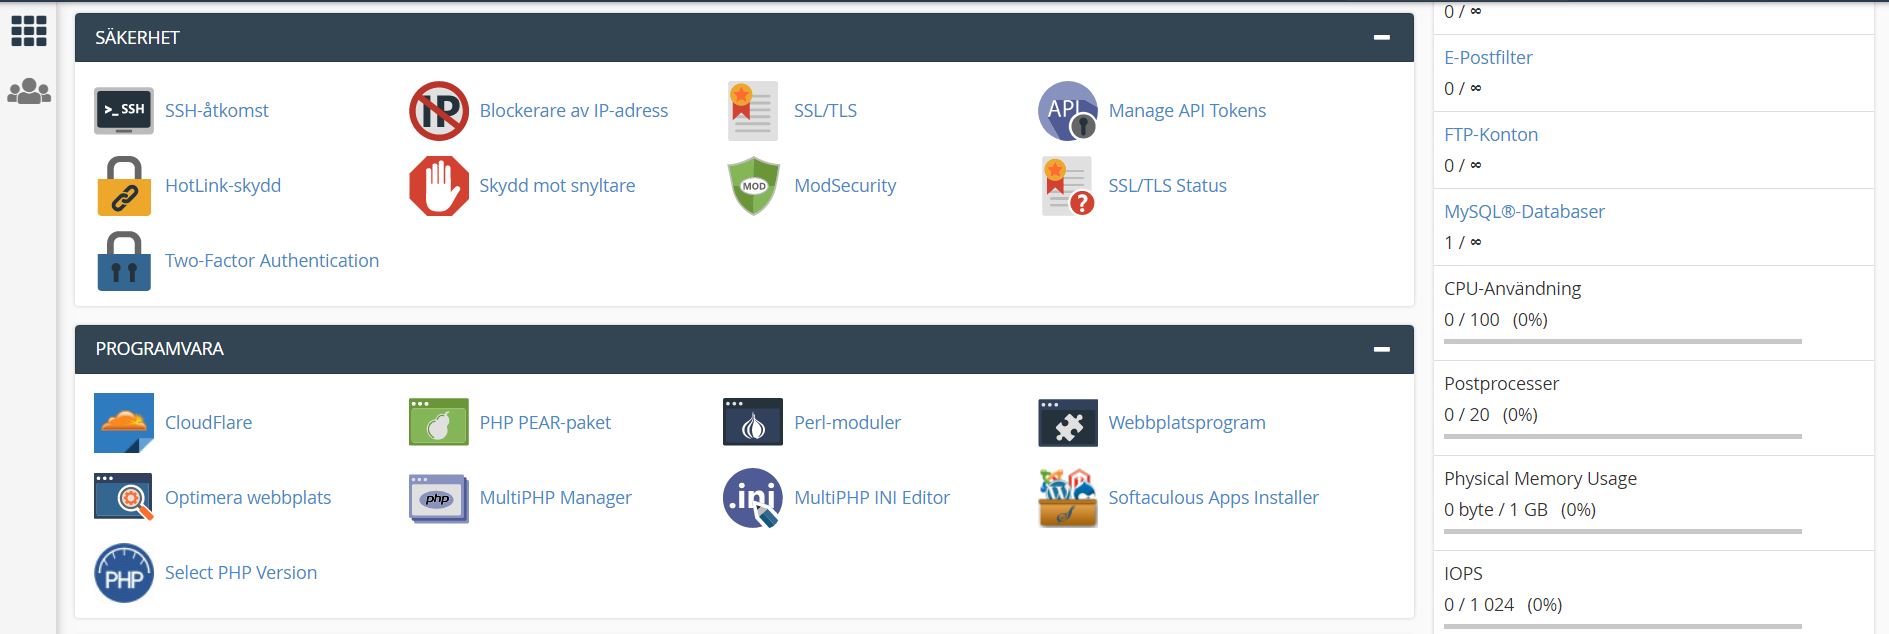The height and width of the screenshot is (634, 1889).
Task: Collapse the Säkerhet section
Action: pos(1381,38)
